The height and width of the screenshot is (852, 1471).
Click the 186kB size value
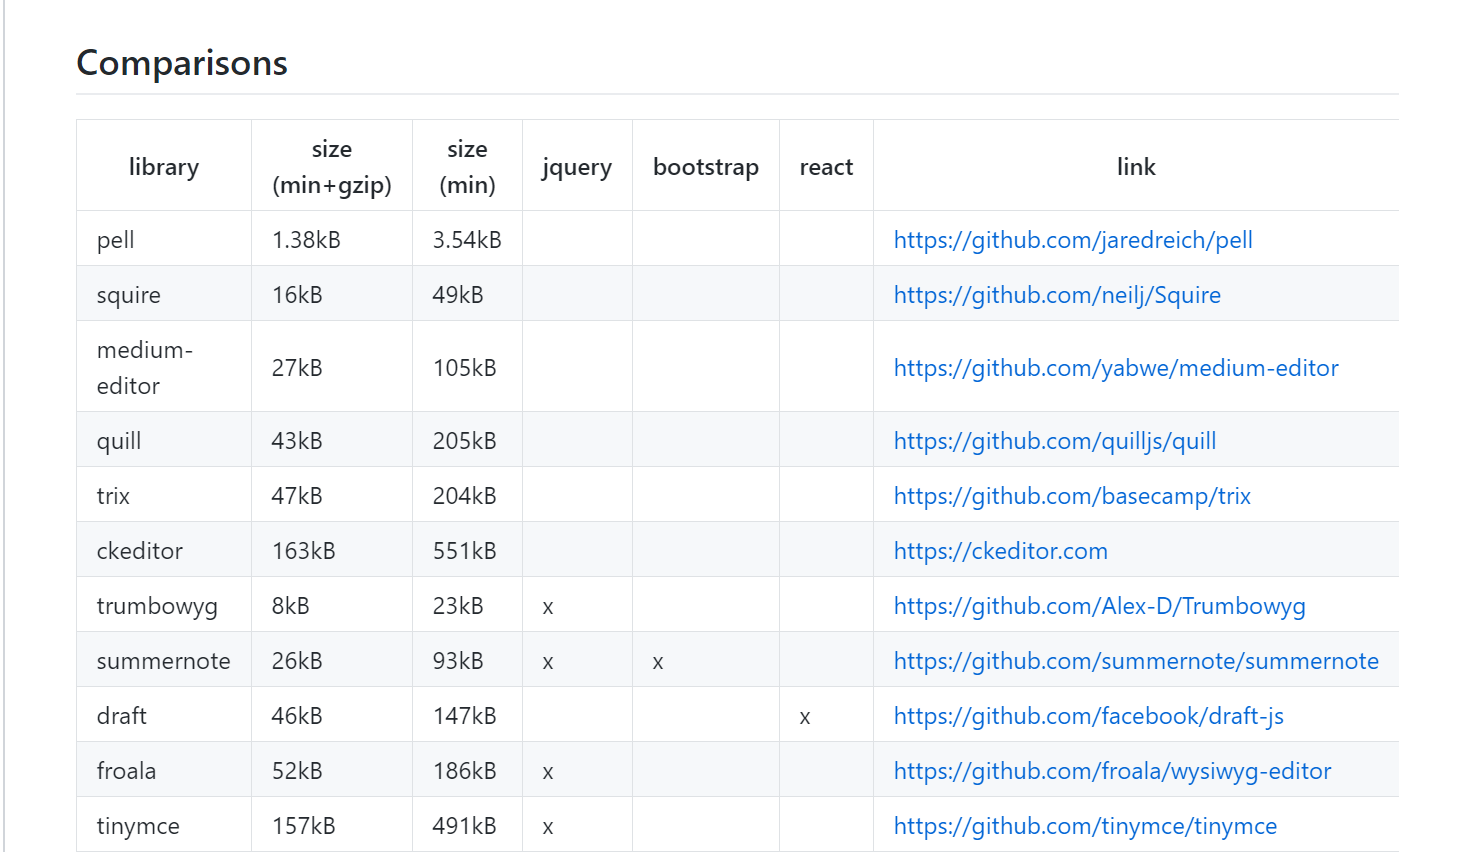[465, 771]
